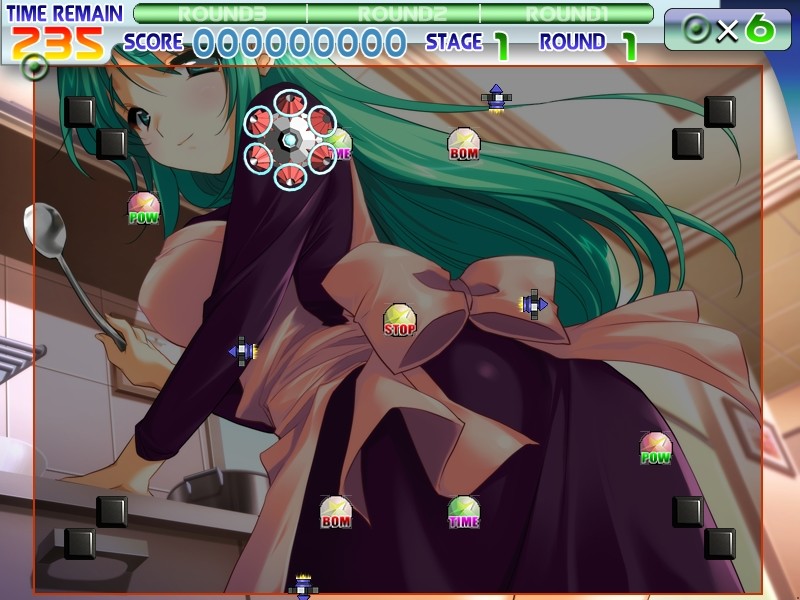Grab the POW item near the ladle
Screen dimensions: 800x600
coord(144,208)
